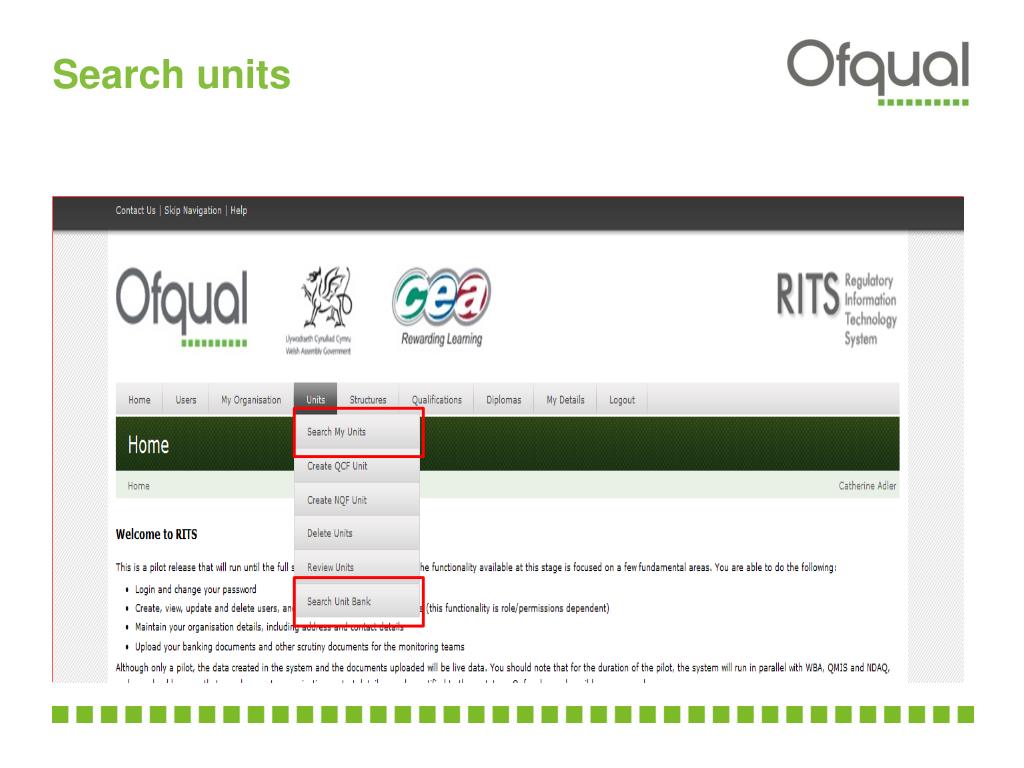Click the Logout tab
The image size is (1024, 768).
[622, 400]
